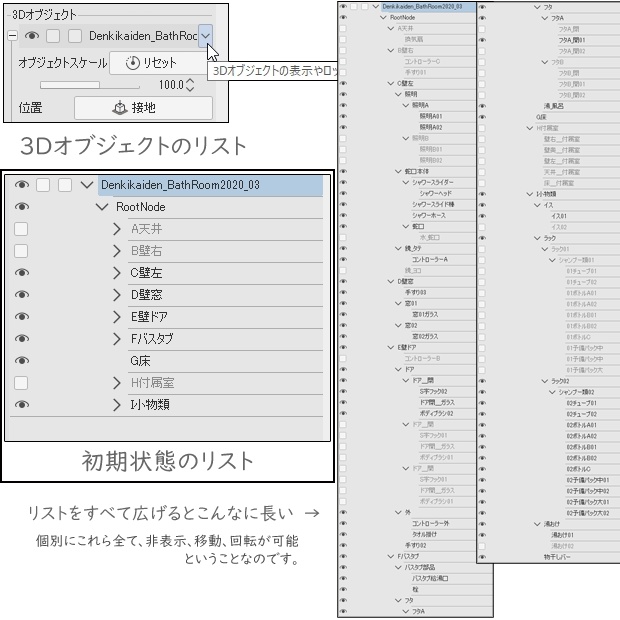Select バスタブ給湯口 row in expanded list
The image size is (620, 620).
coord(430,578)
